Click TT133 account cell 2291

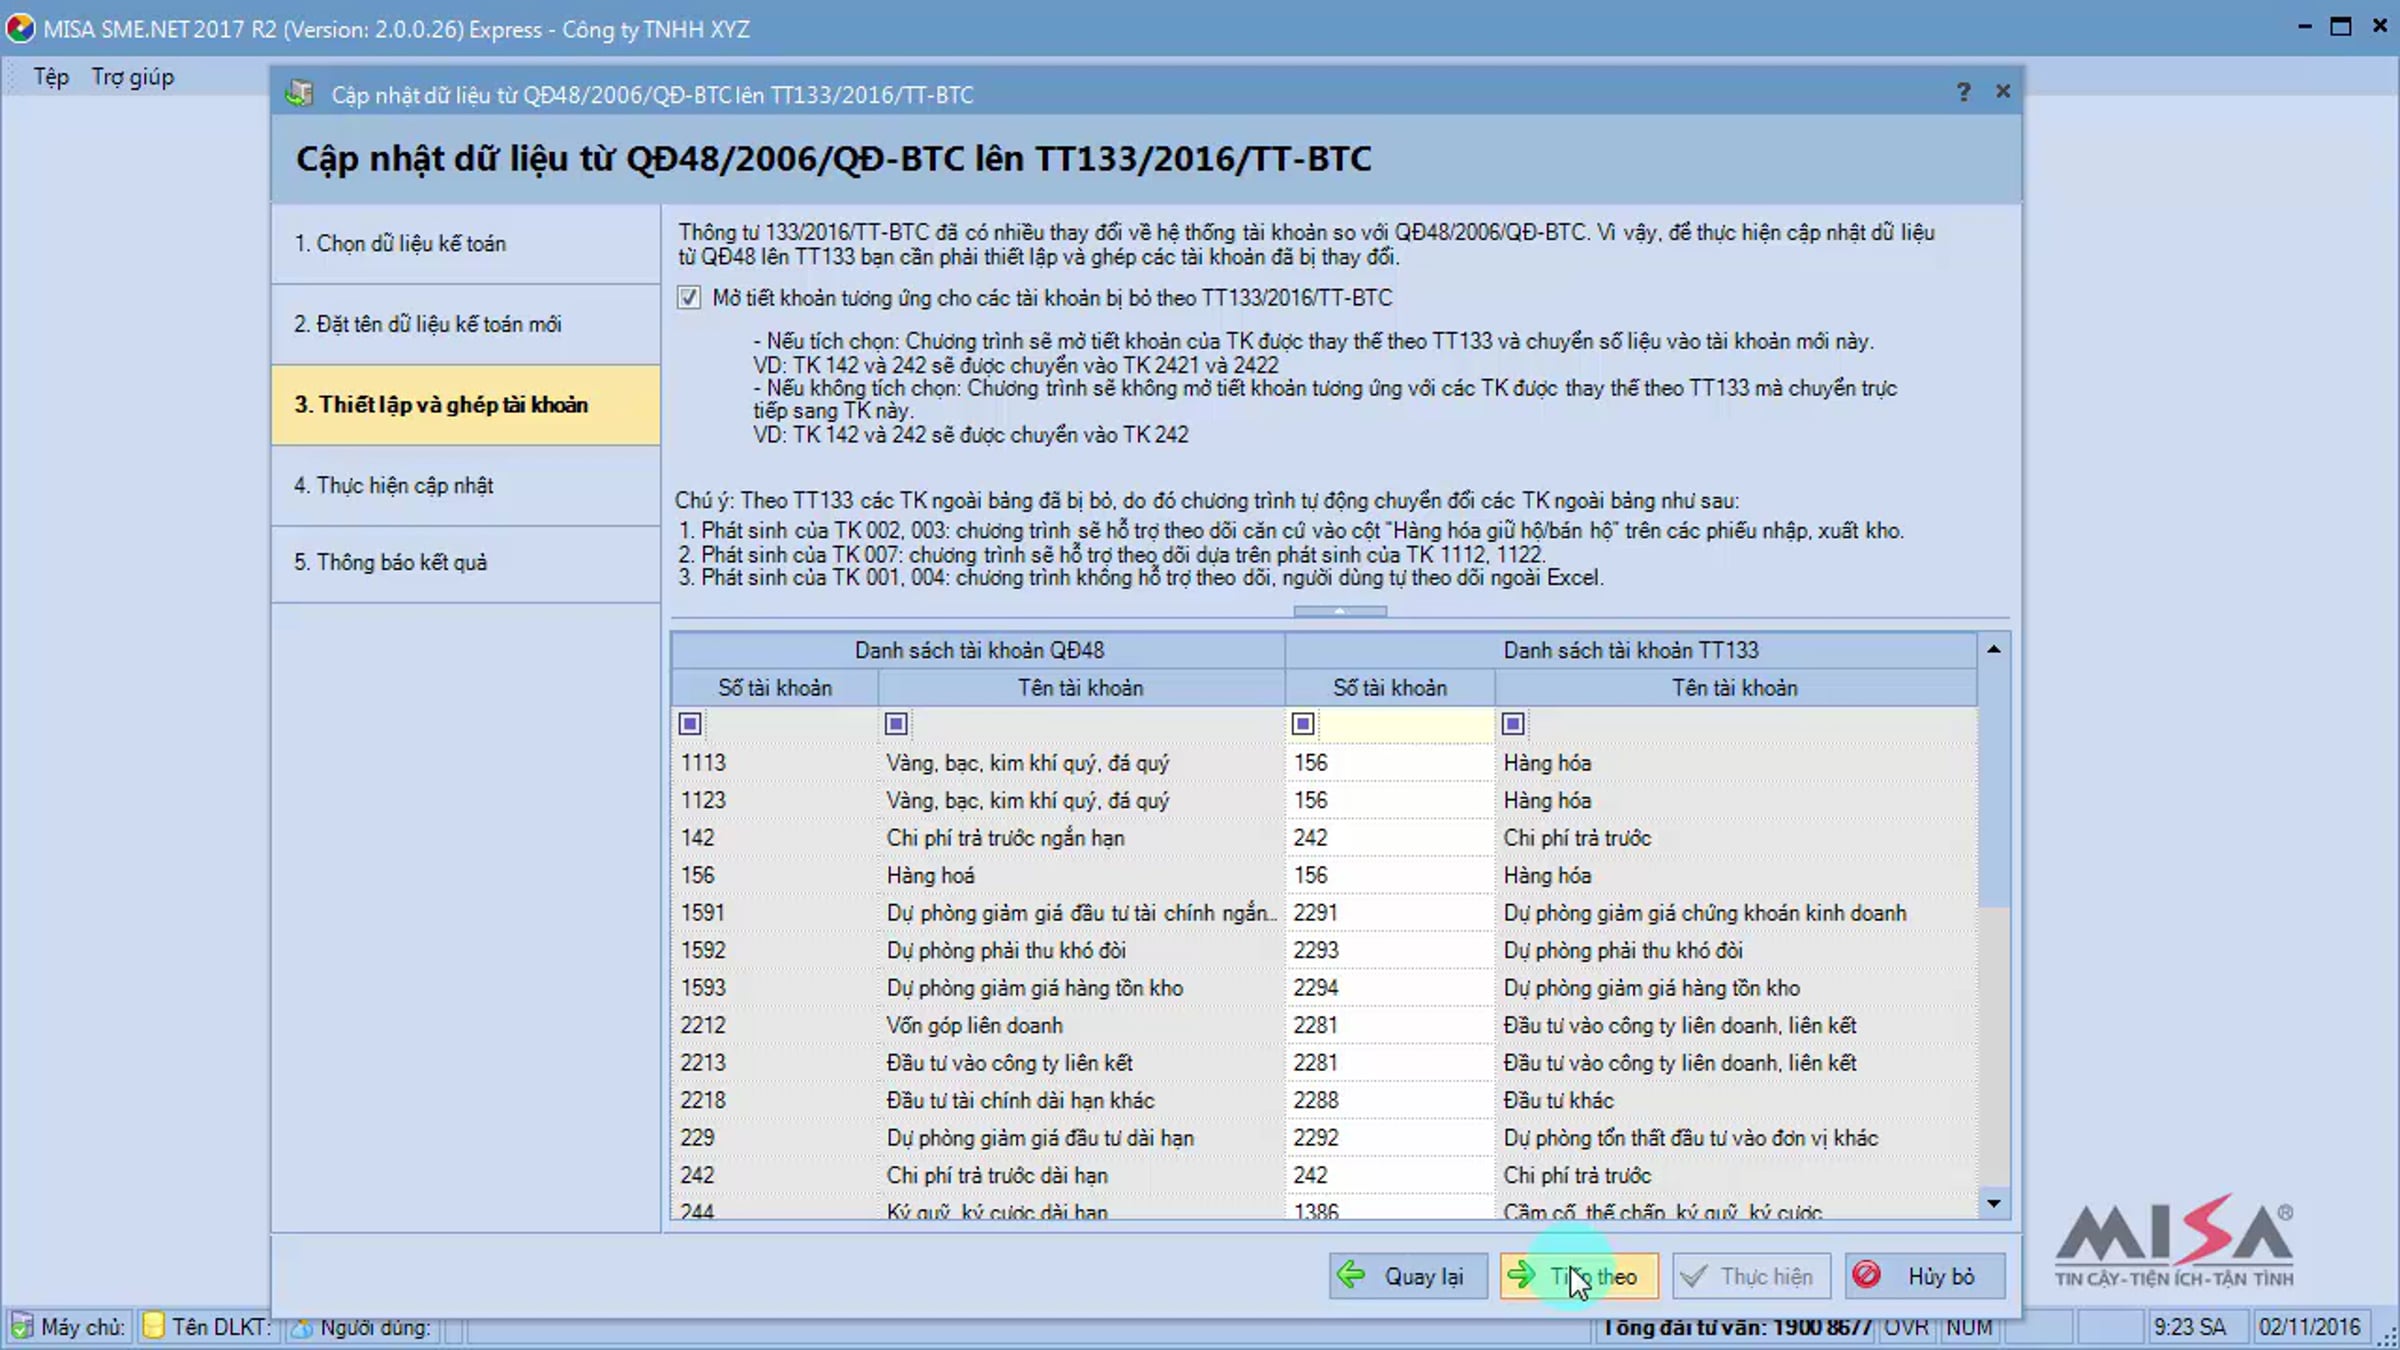1390,913
